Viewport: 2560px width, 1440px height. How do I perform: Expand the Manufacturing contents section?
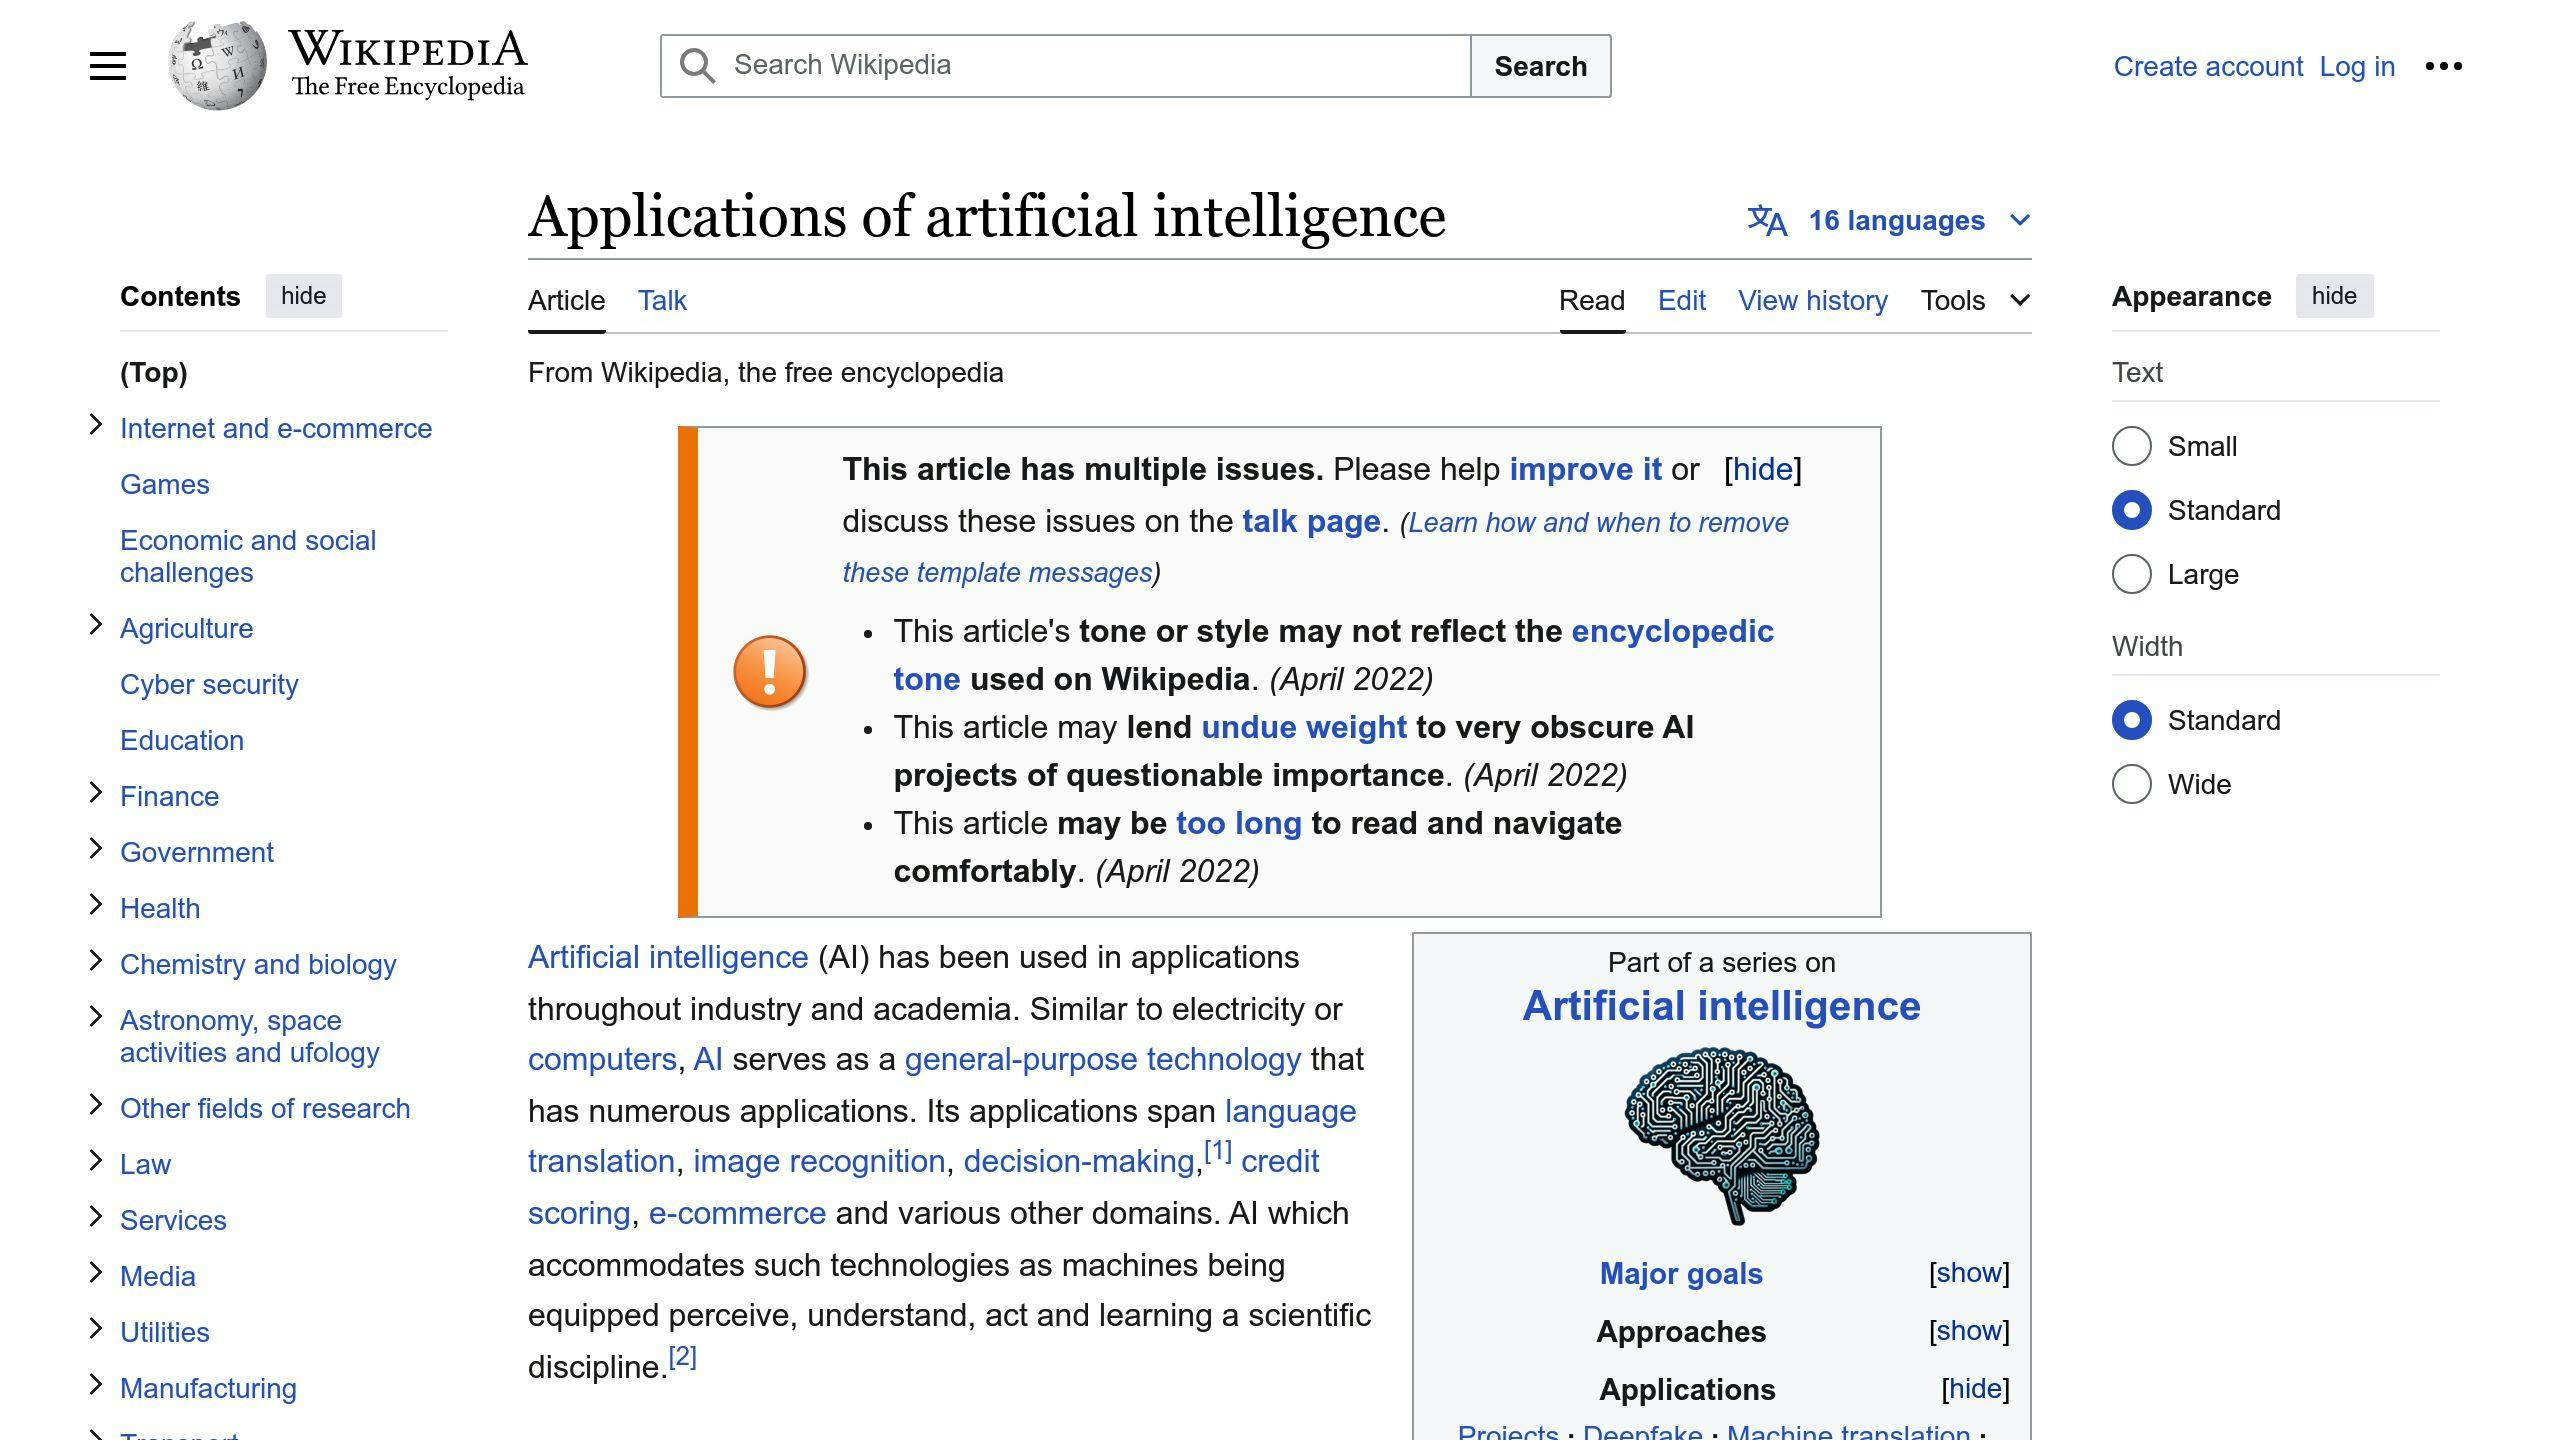(96, 1385)
